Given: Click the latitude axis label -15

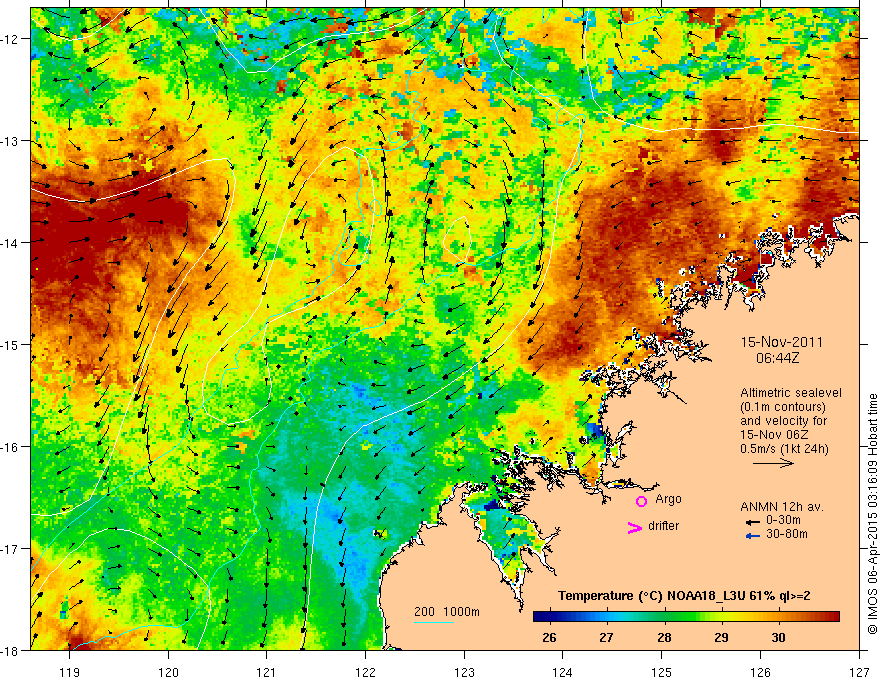Looking at the screenshot, I should pos(11,344).
